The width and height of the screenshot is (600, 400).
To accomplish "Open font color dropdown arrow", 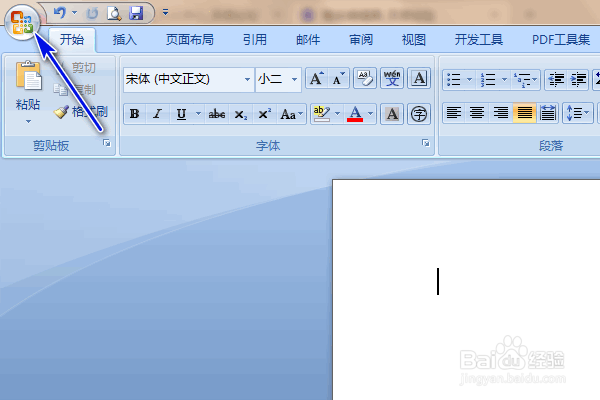I will [x=370, y=114].
